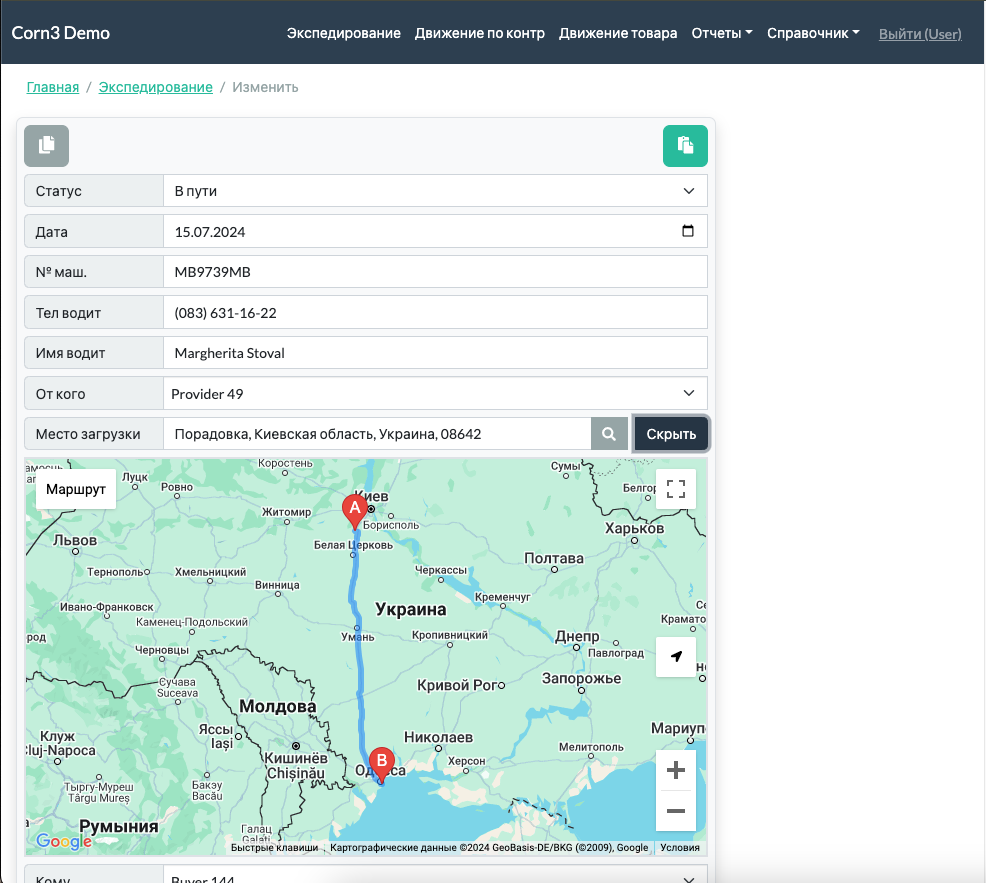
Task: Click the Маршрут button on the map
Action: click(76, 490)
